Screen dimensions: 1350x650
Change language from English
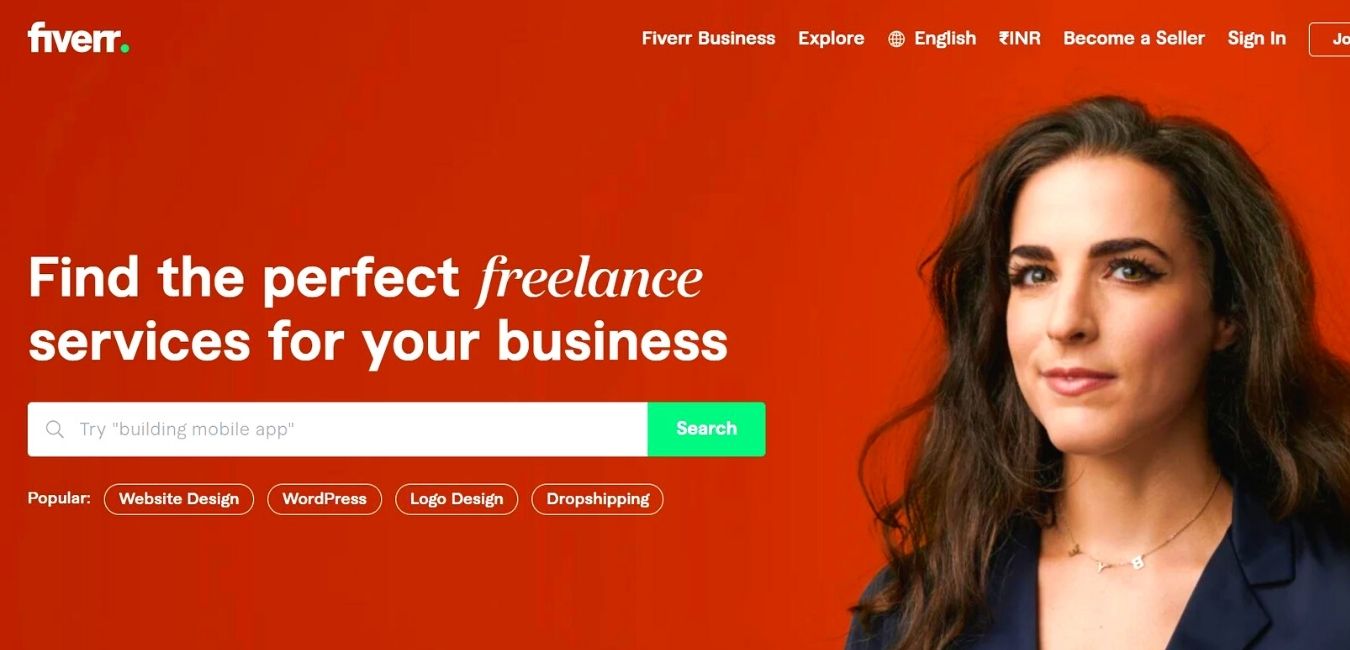(944, 38)
